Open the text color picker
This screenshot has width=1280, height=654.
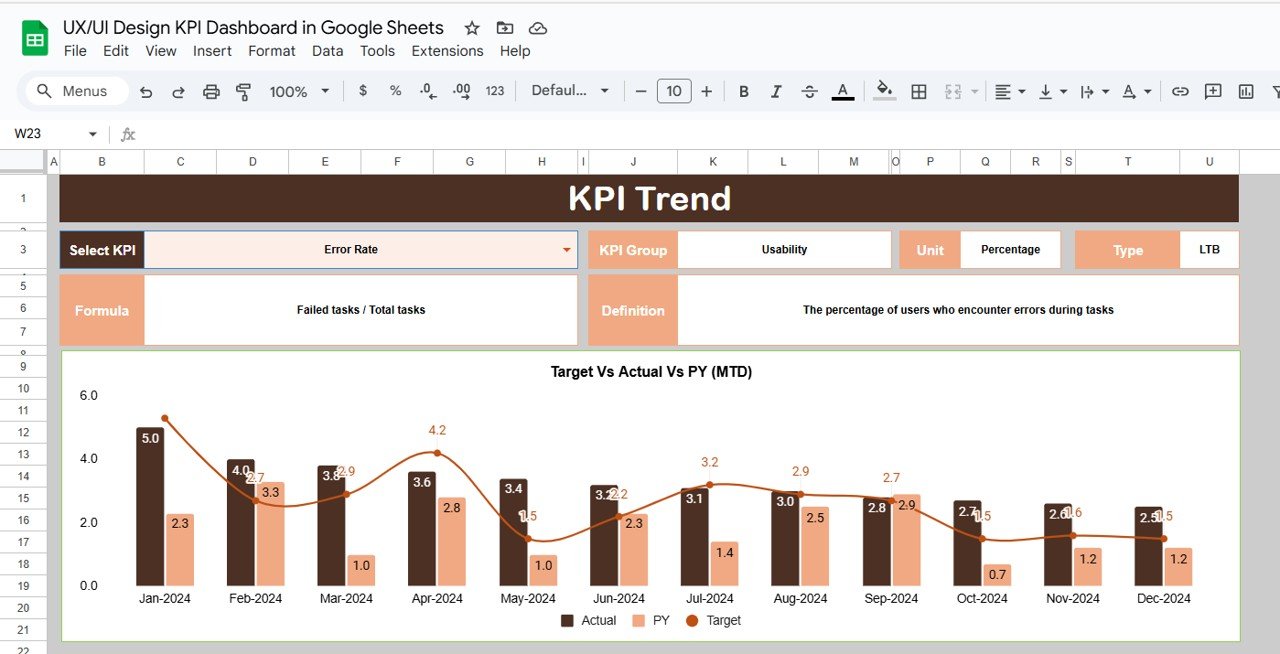[x=843, y=91]
